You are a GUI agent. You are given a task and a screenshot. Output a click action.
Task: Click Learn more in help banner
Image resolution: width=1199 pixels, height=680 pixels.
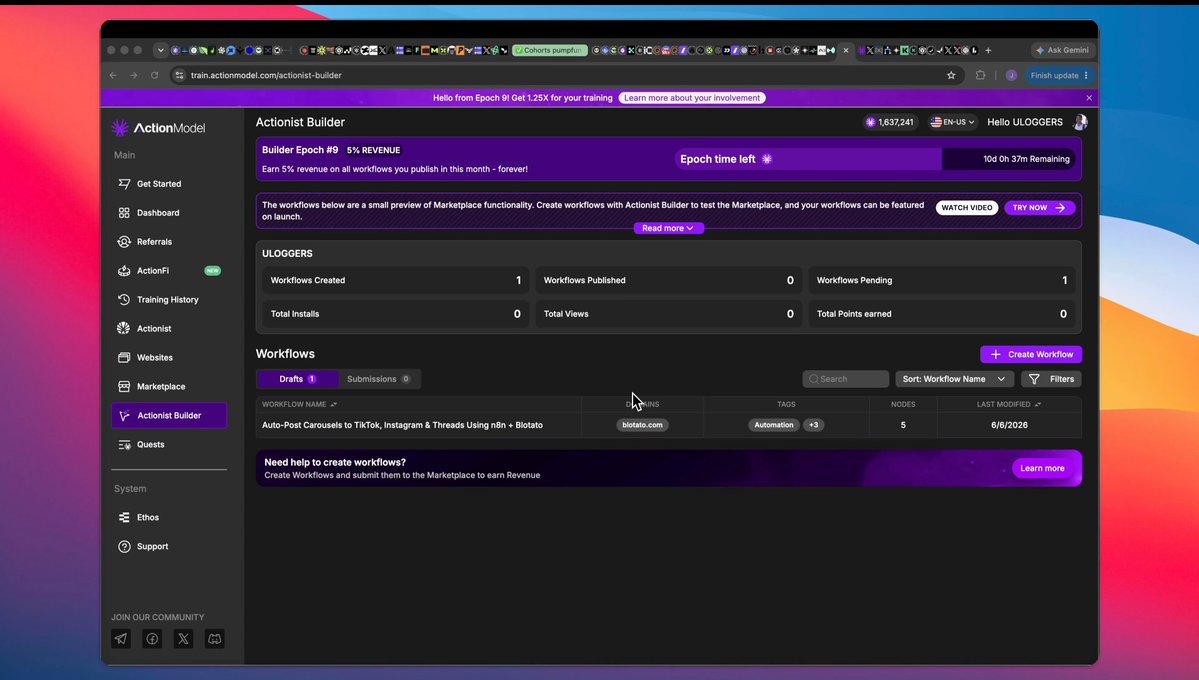tap(1041, 468)
